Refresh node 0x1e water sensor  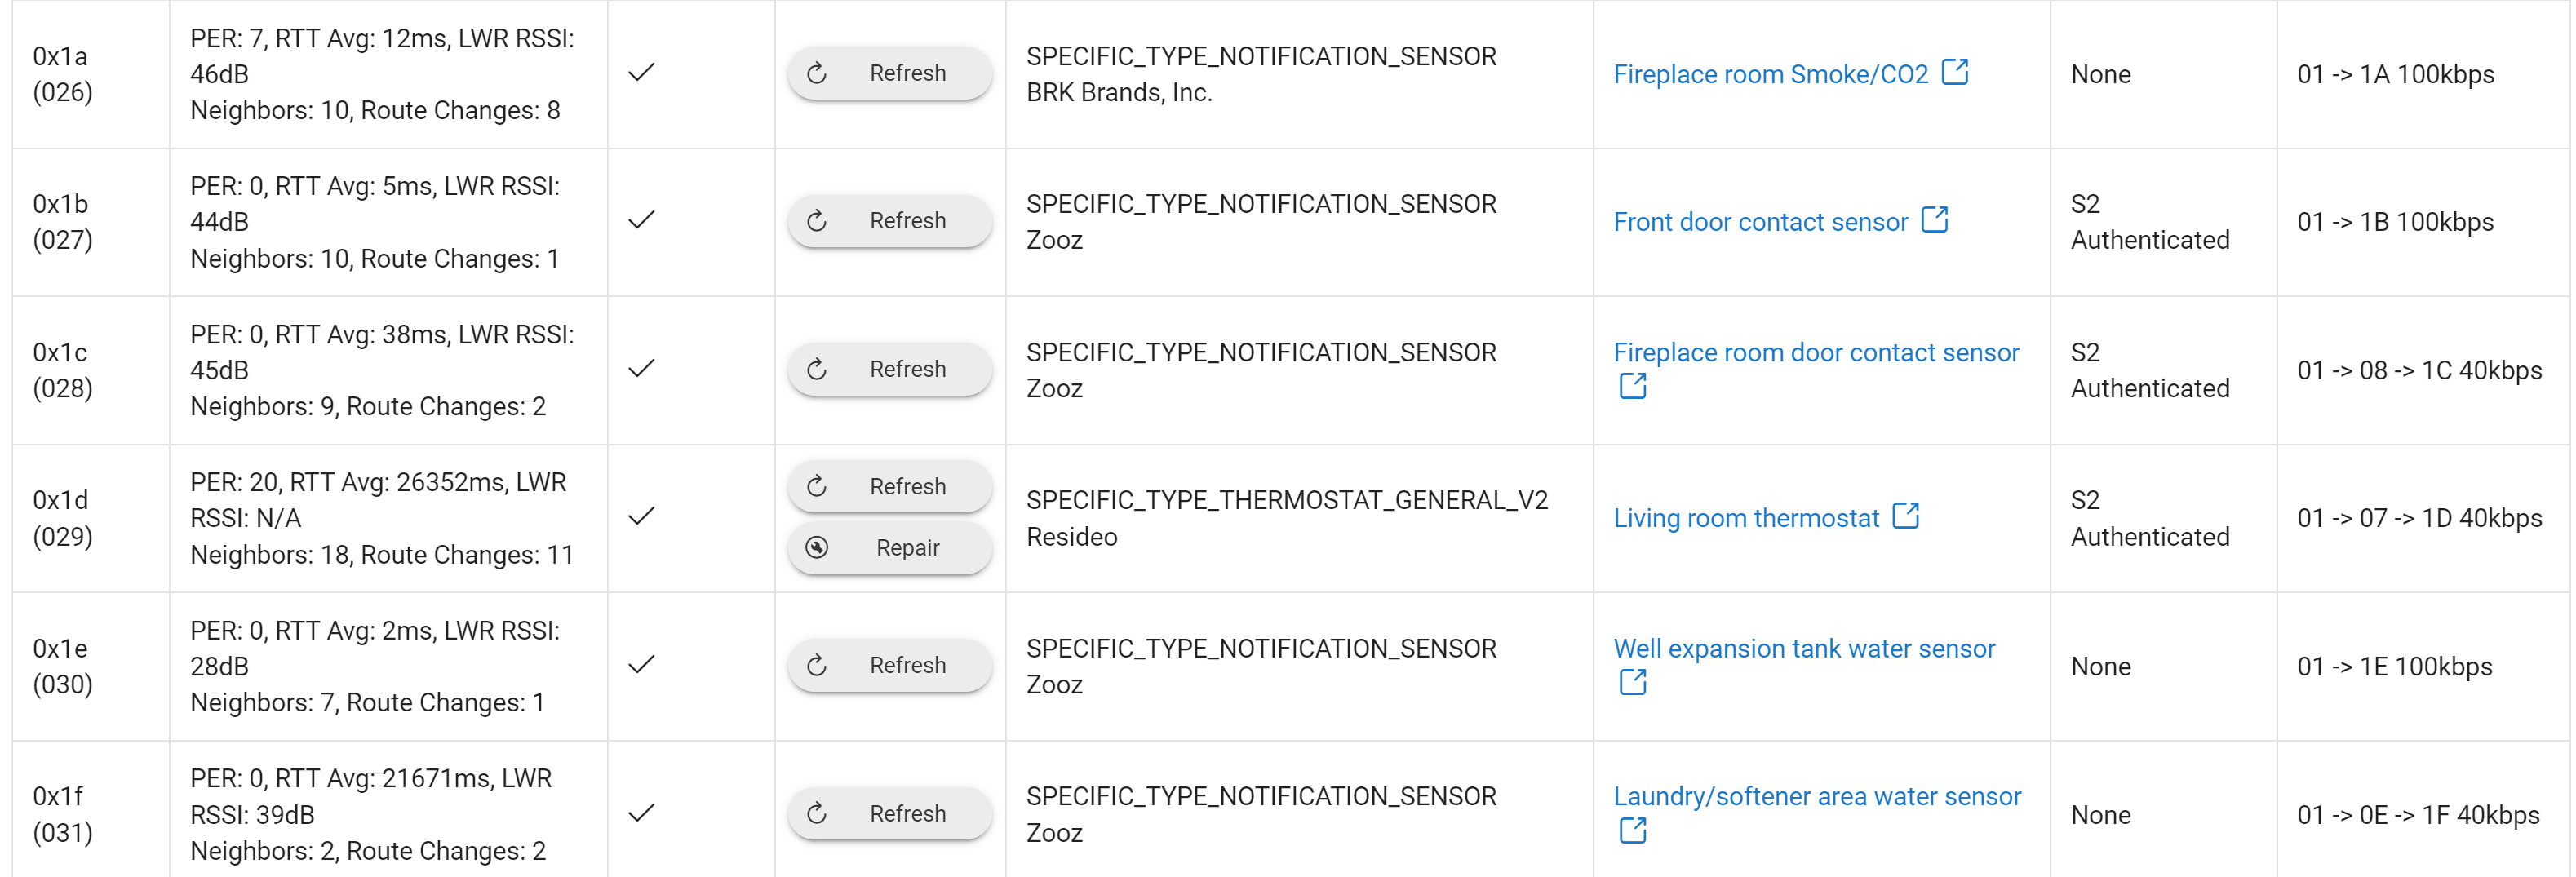(889, 665)
